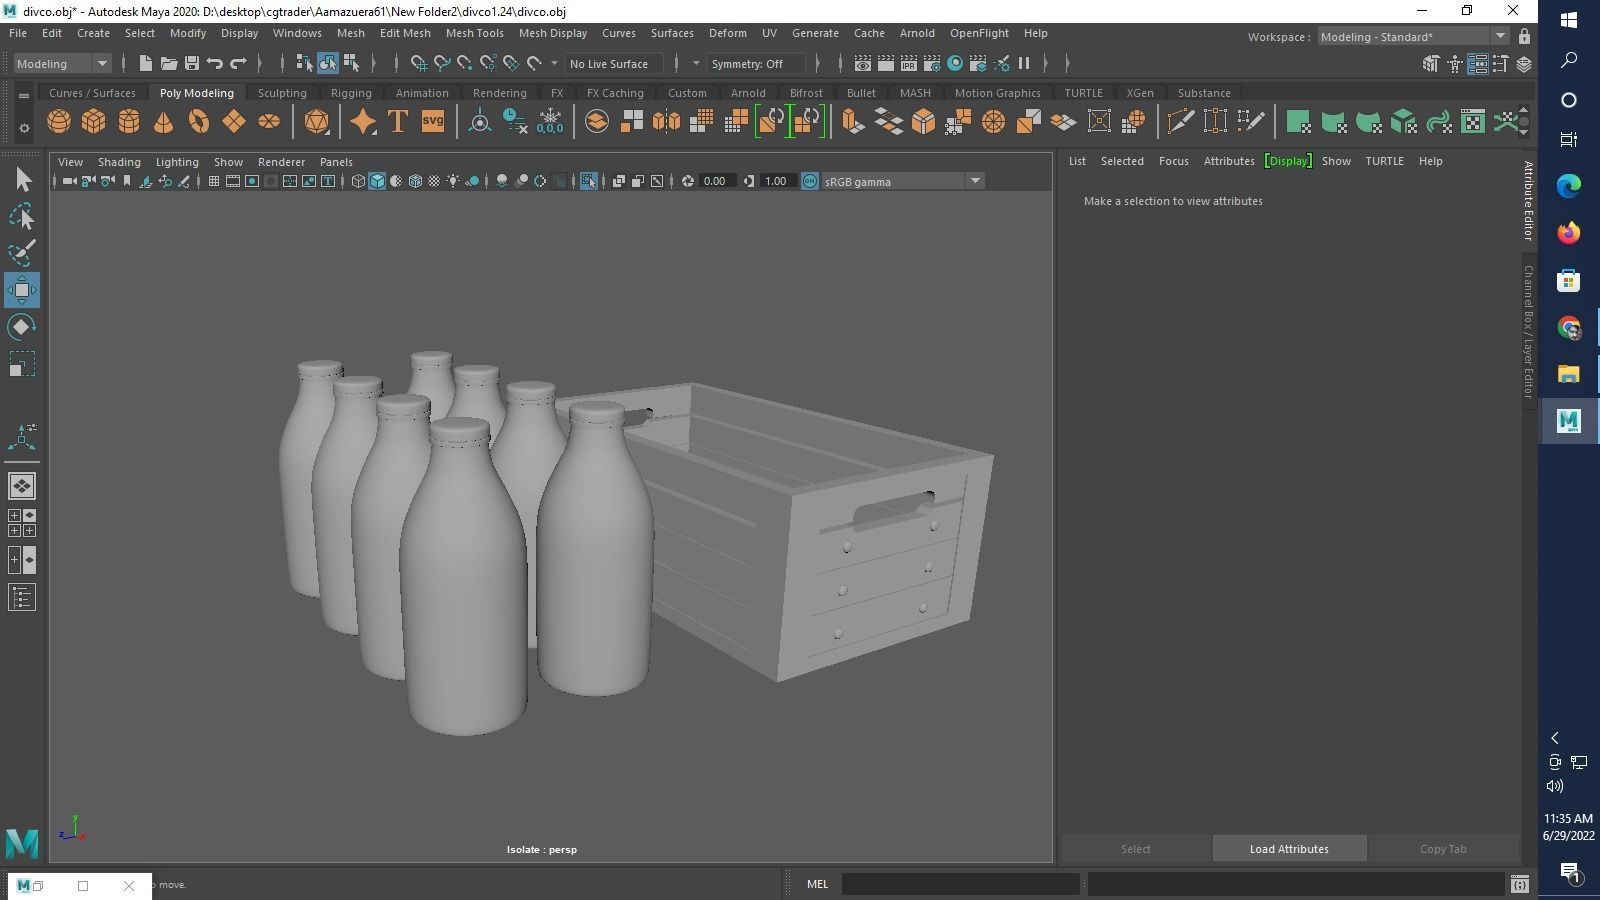Open the UV Editor checkered shelf icon

[1473, 122]
